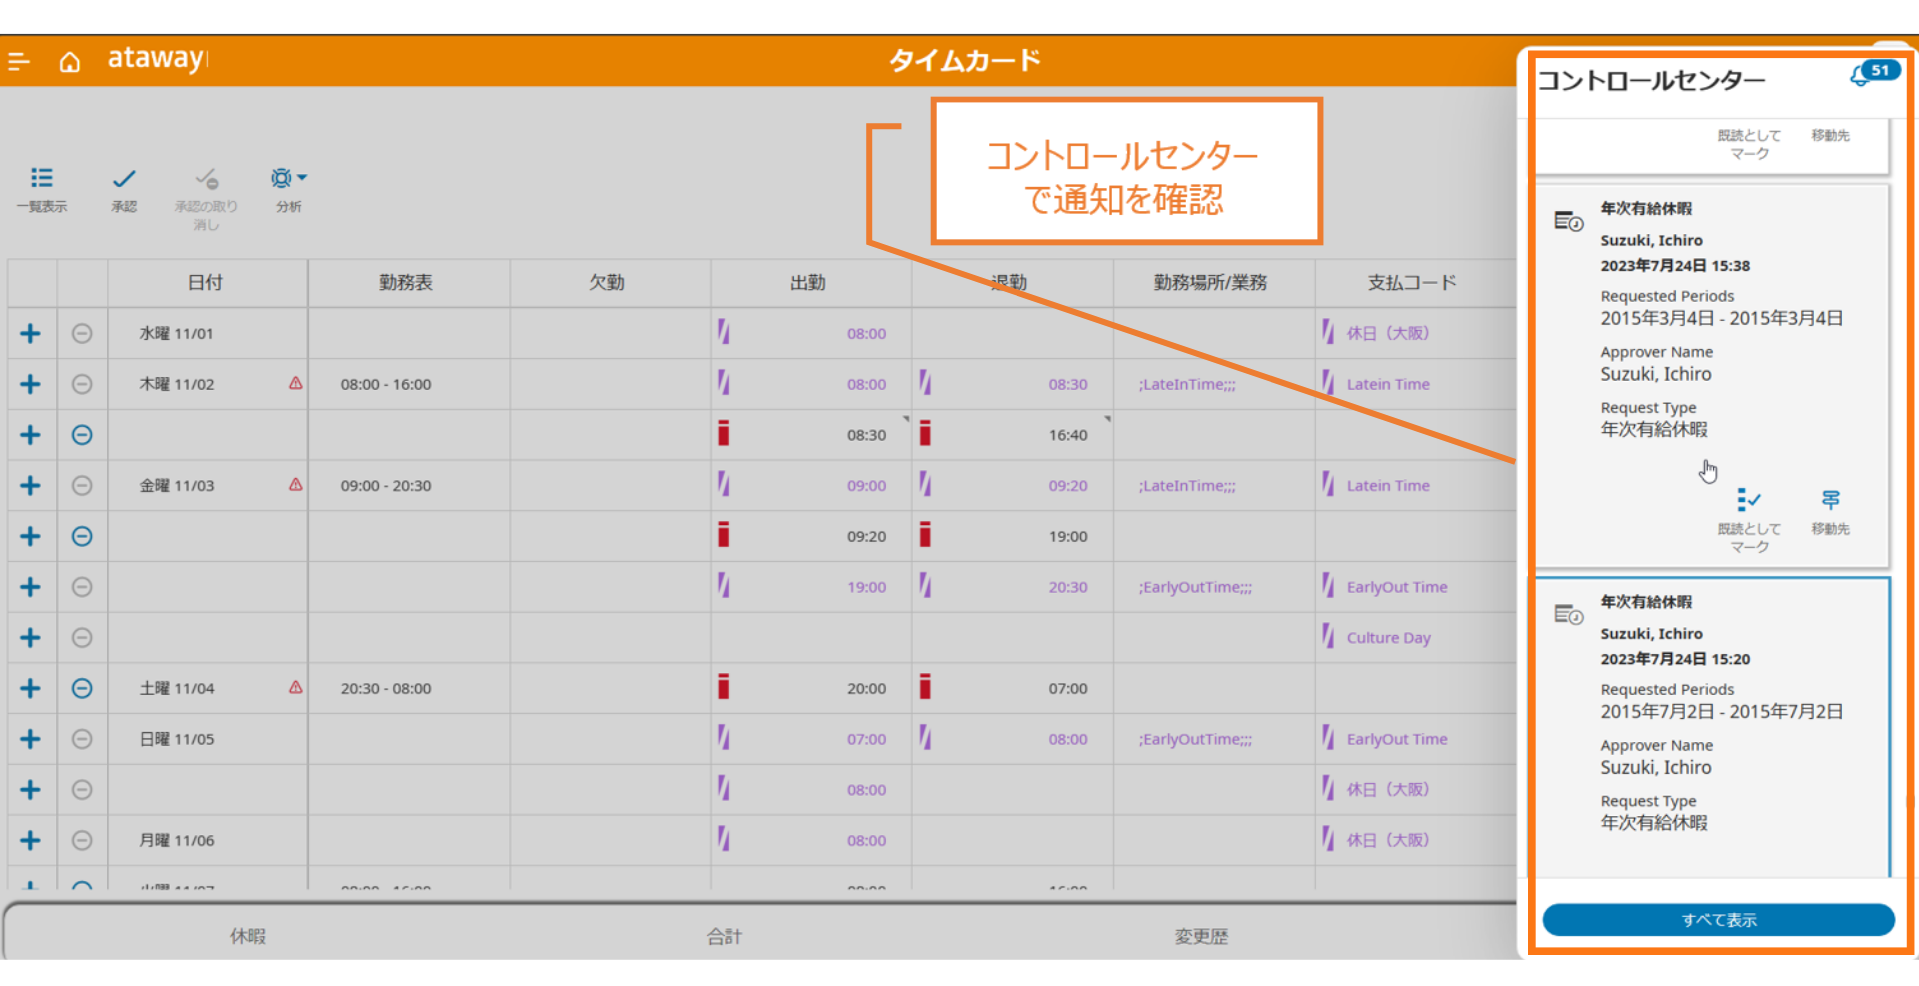Toggle the minus circle on 木曜 11/02 row
The width and height of the screenshot is (1919, 986).
coord(82,384)
